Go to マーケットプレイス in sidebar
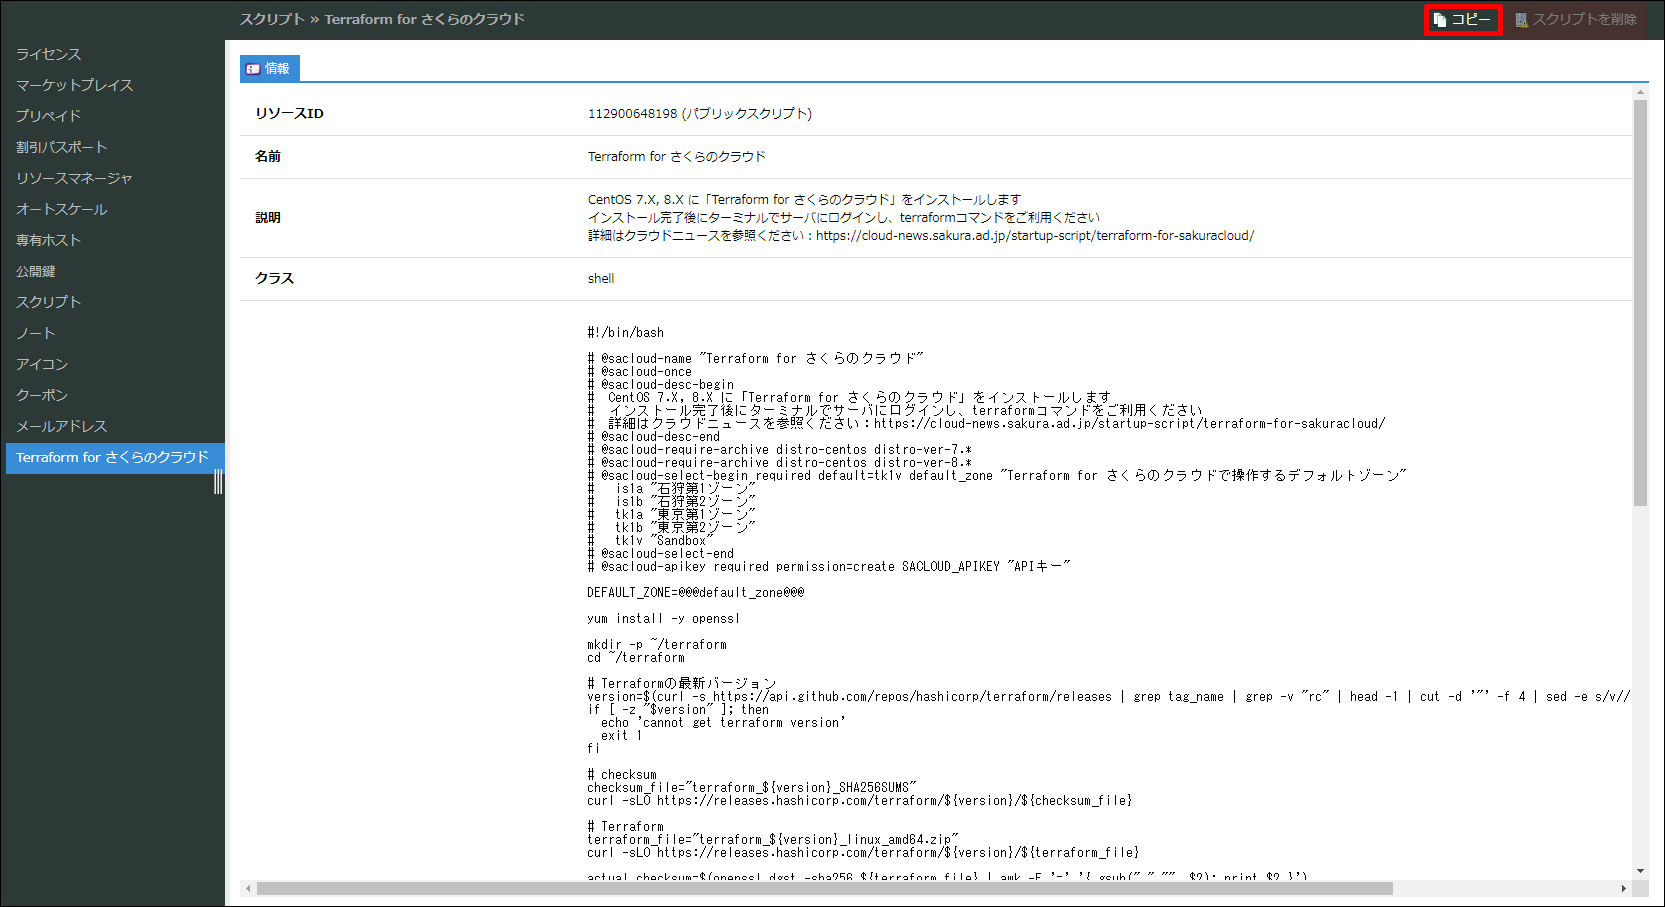The width and height of the screenshot is (1665, 907). [x=74, y=85]
